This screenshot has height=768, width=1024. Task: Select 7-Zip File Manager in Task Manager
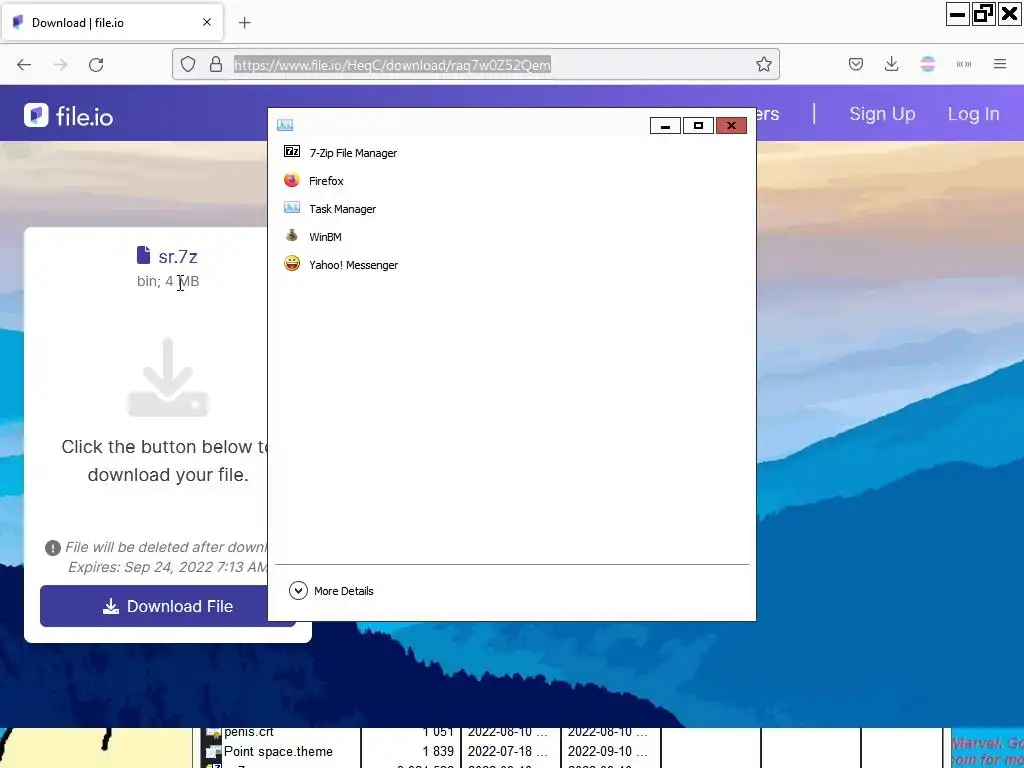click(353, 153)
